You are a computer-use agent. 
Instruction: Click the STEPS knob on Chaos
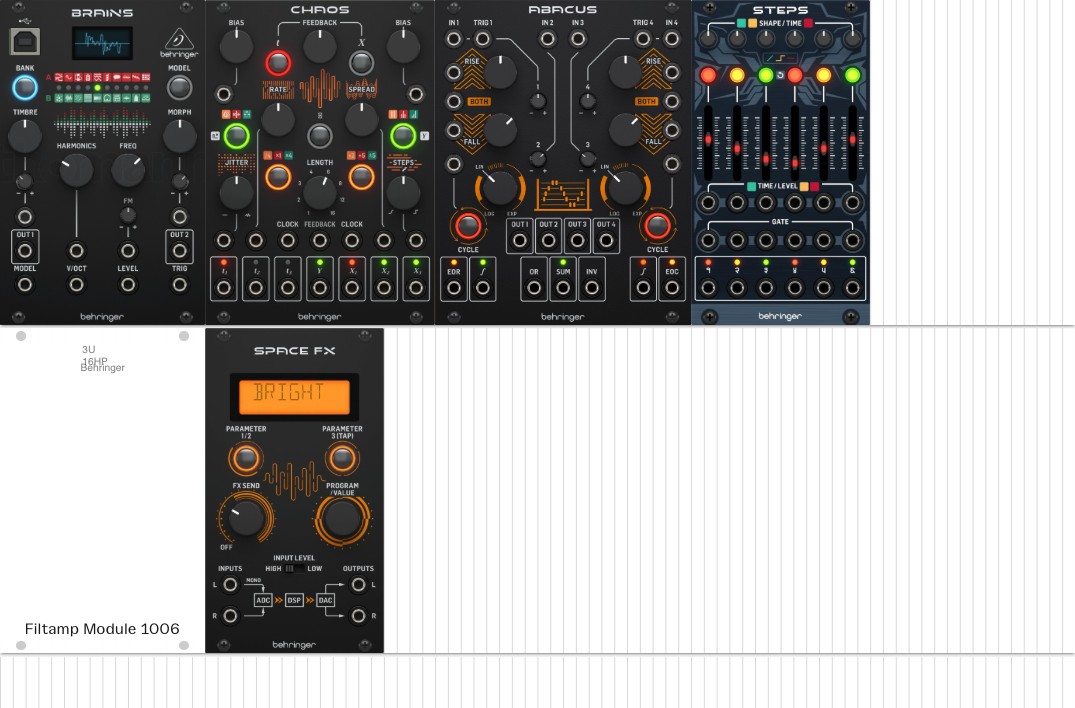(403, 193)
